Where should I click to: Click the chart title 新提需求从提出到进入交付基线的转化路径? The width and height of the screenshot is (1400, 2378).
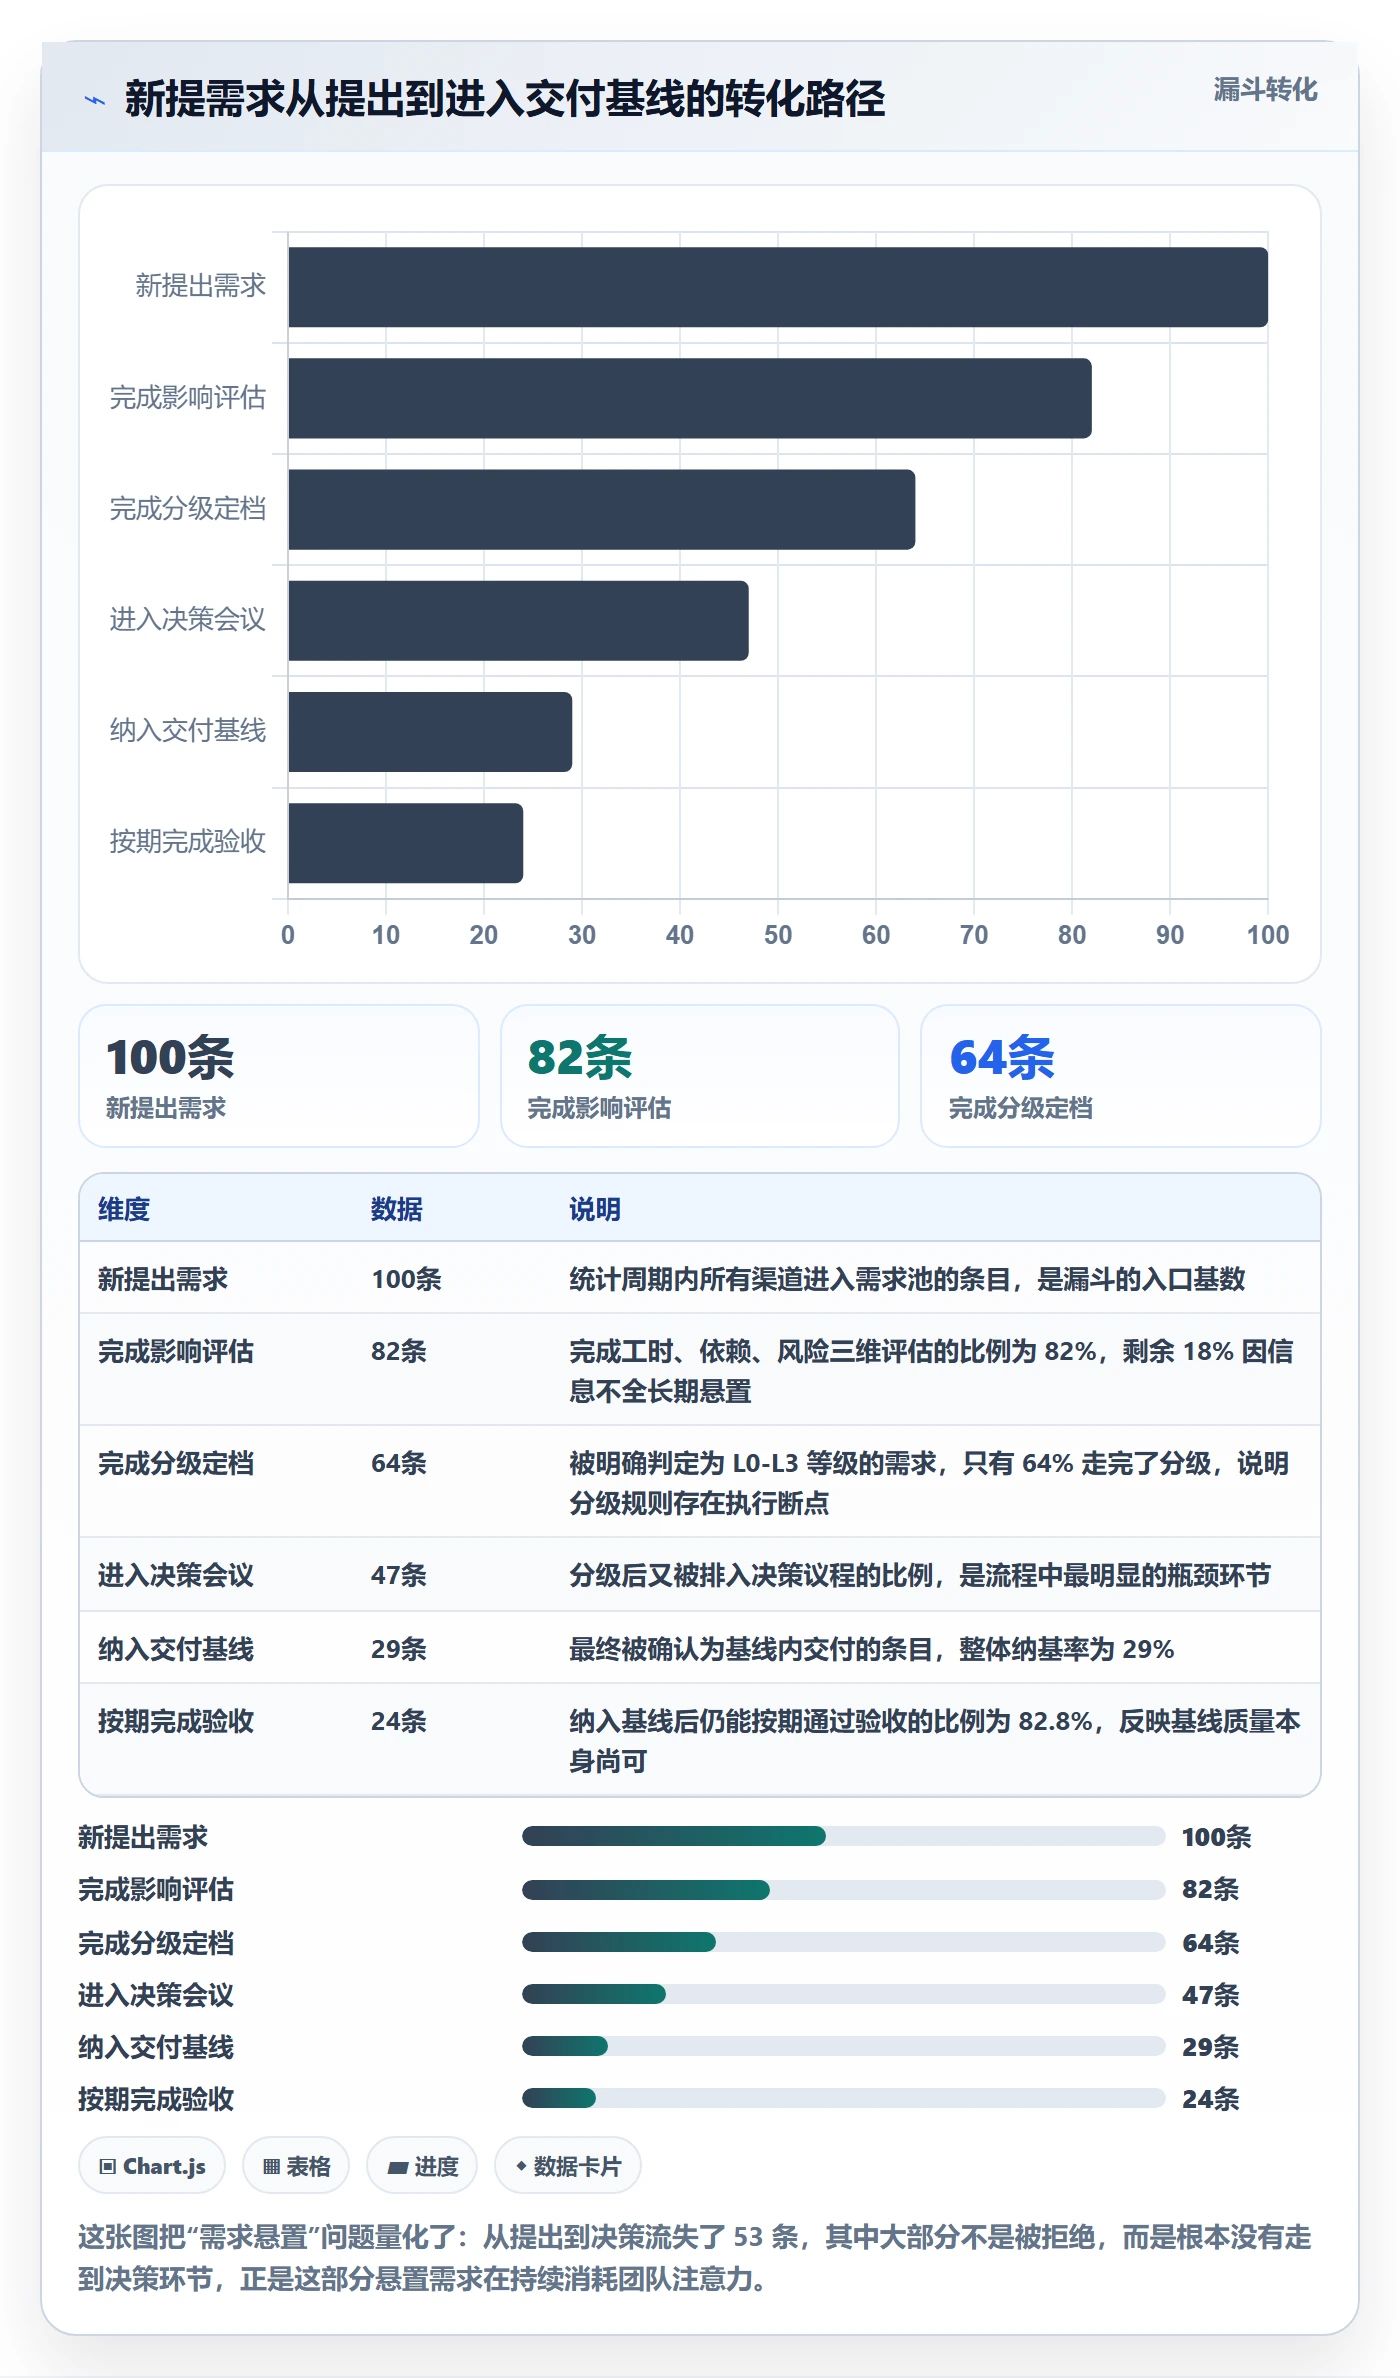click(505, 99)
